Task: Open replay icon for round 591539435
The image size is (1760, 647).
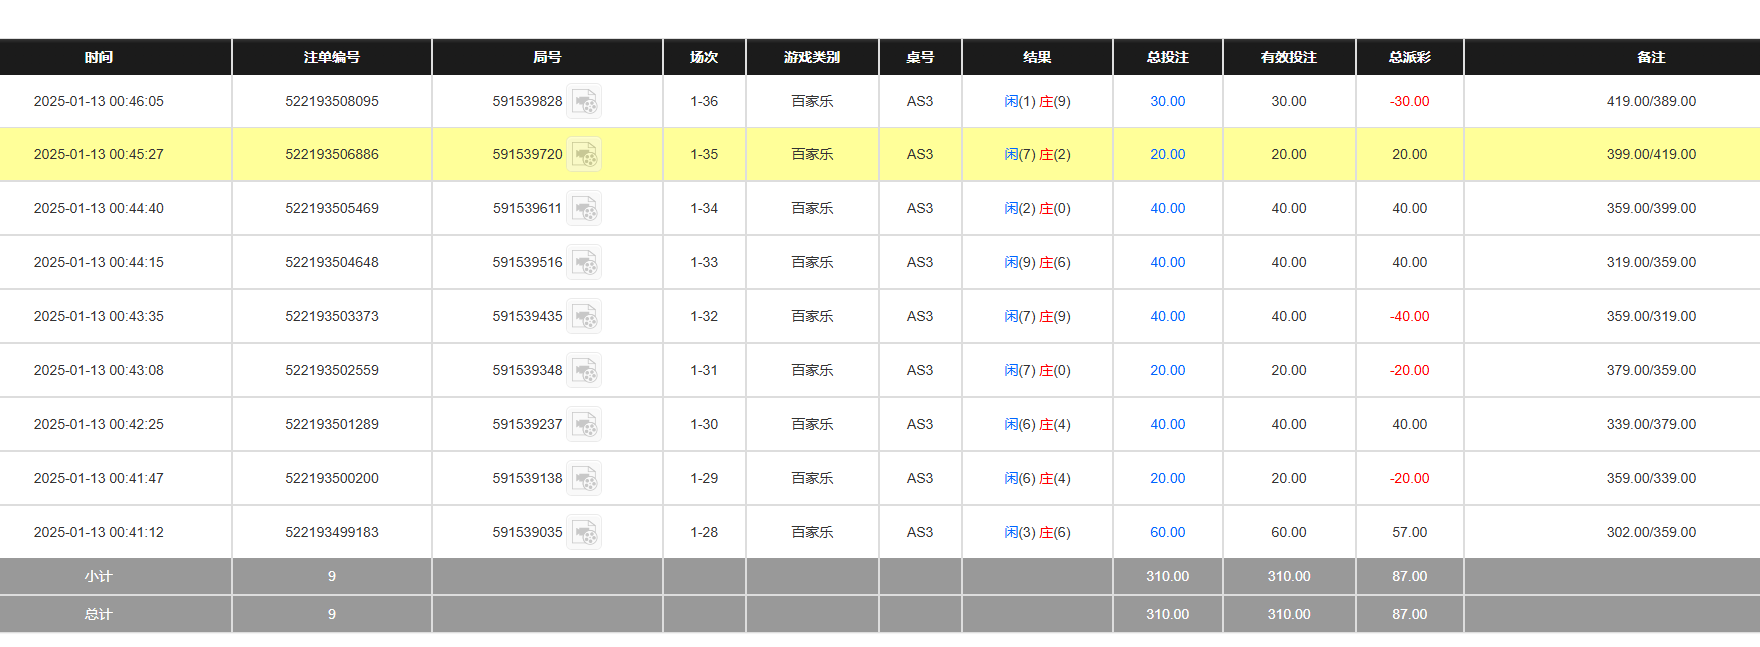Action: 584,317
